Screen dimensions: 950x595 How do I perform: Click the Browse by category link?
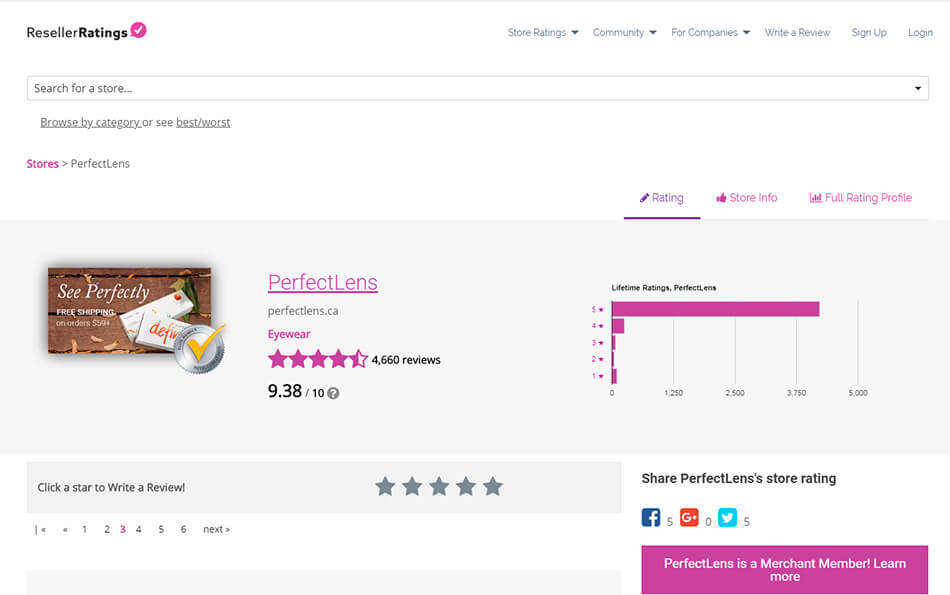[x=90, y=122]
